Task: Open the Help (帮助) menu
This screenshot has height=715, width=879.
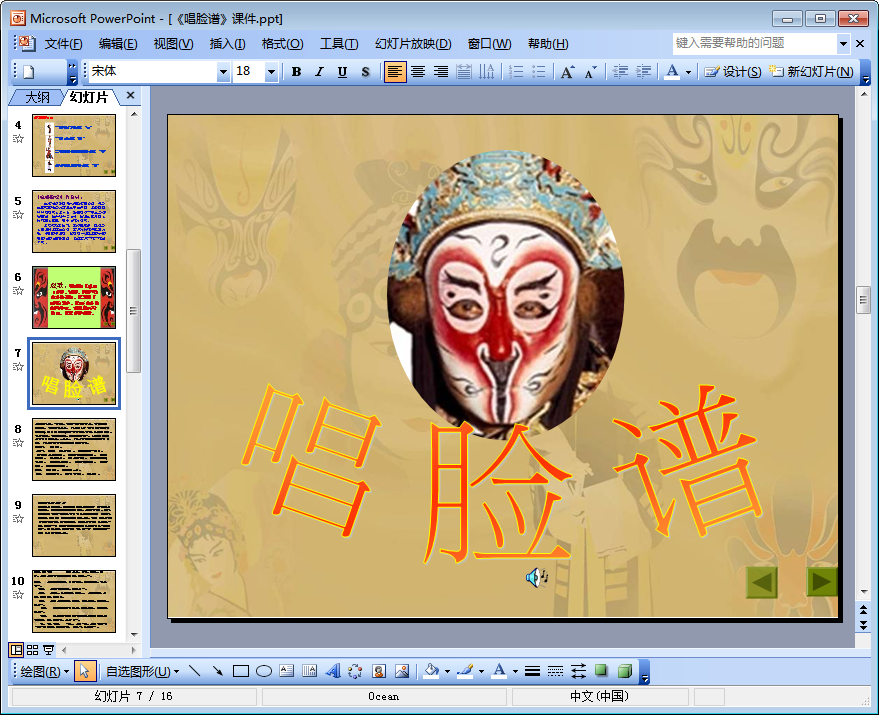Action: coord(548,44)
